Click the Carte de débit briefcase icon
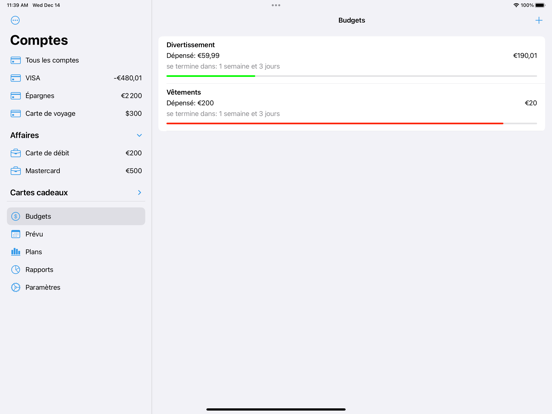Screen dimensions: 552x414 [x=15, y=153]
